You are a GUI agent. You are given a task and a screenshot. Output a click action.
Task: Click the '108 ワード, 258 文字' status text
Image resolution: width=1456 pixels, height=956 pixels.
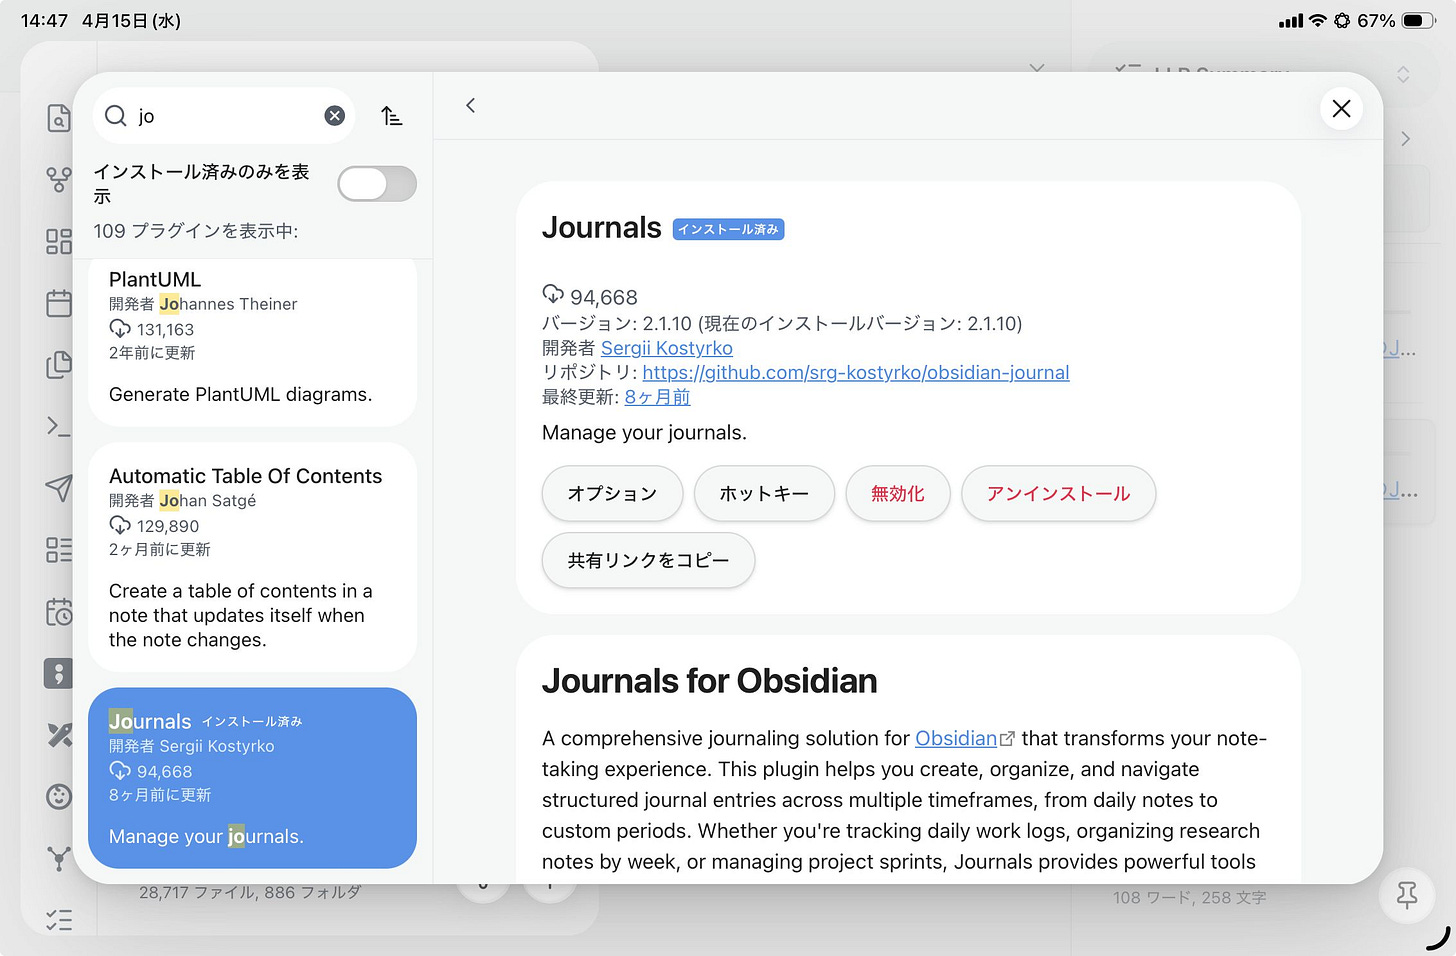tap(1190, 898)
